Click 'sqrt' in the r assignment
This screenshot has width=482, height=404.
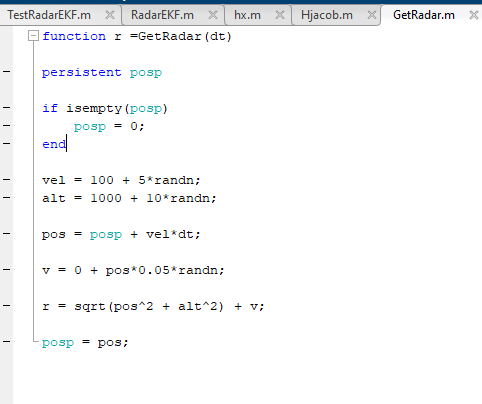pyautogui.click(x=90, y=307)
